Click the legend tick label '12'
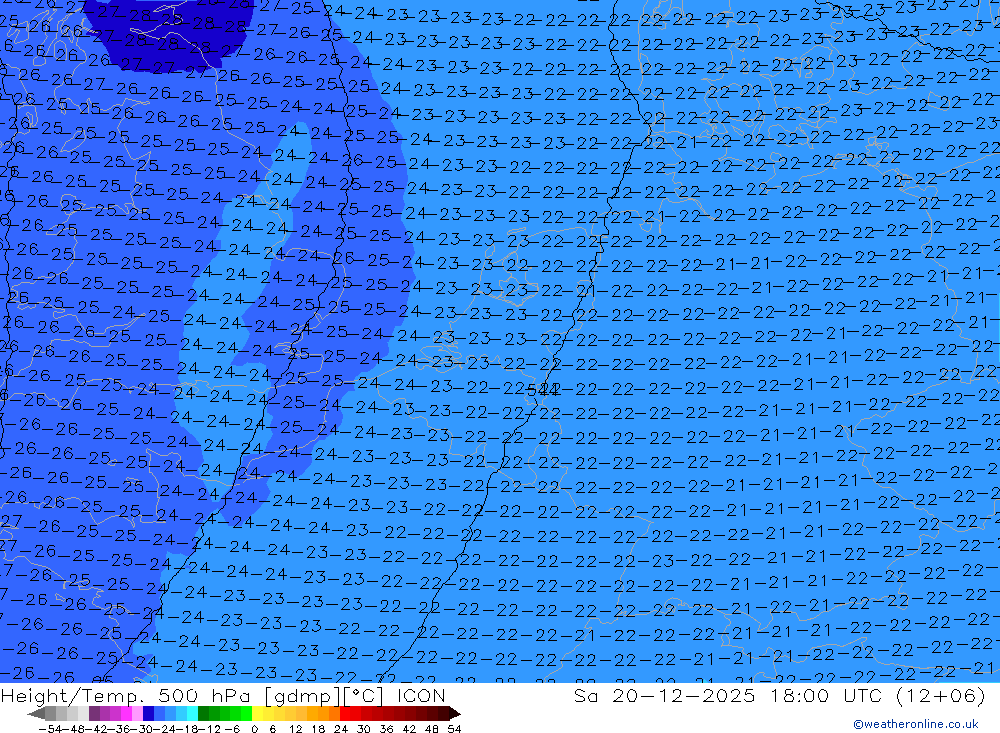This screenshot has width=1000, height=733. pyautogui.click(x=295, y=729)
